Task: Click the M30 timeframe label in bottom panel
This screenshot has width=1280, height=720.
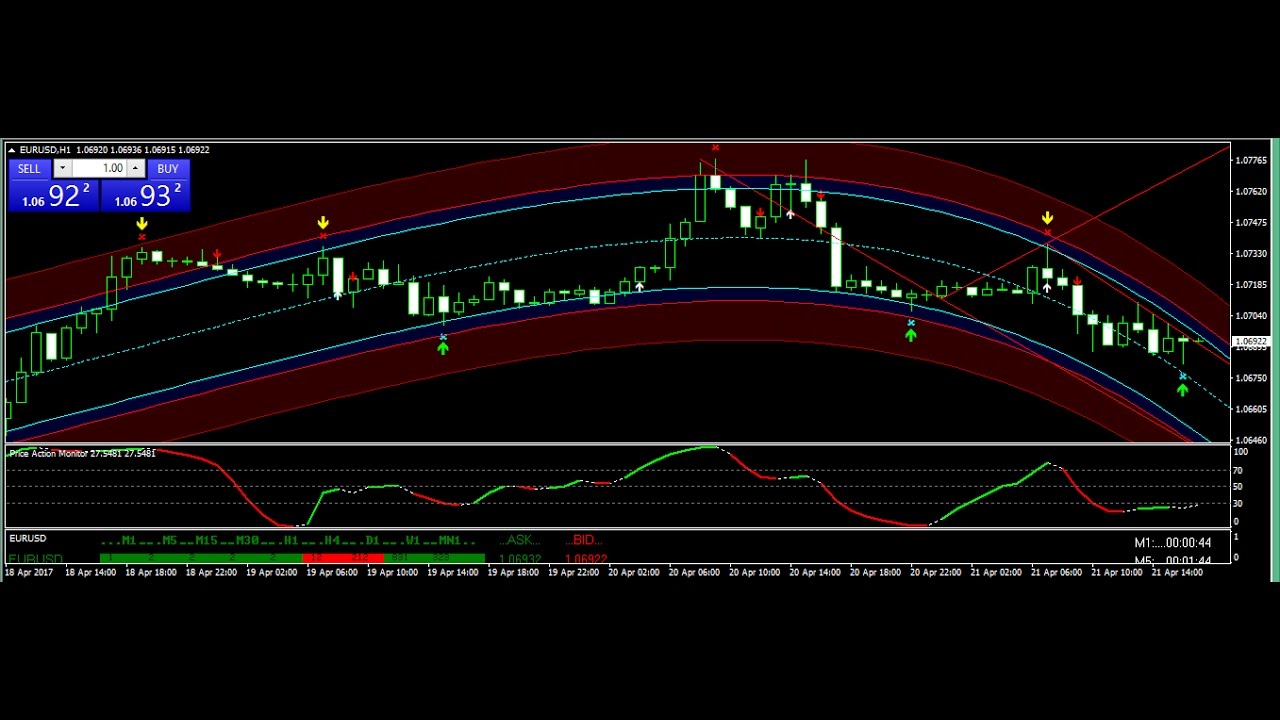Action: (247, 541)
